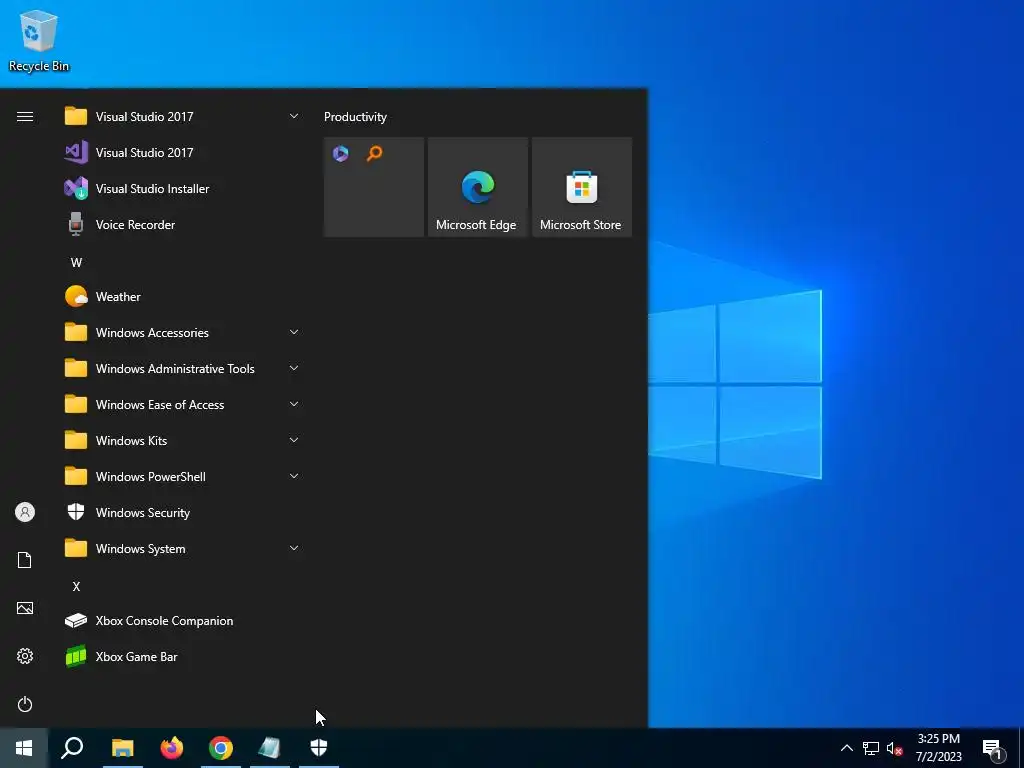Click the Windows Start button

[x=24, y=748]
